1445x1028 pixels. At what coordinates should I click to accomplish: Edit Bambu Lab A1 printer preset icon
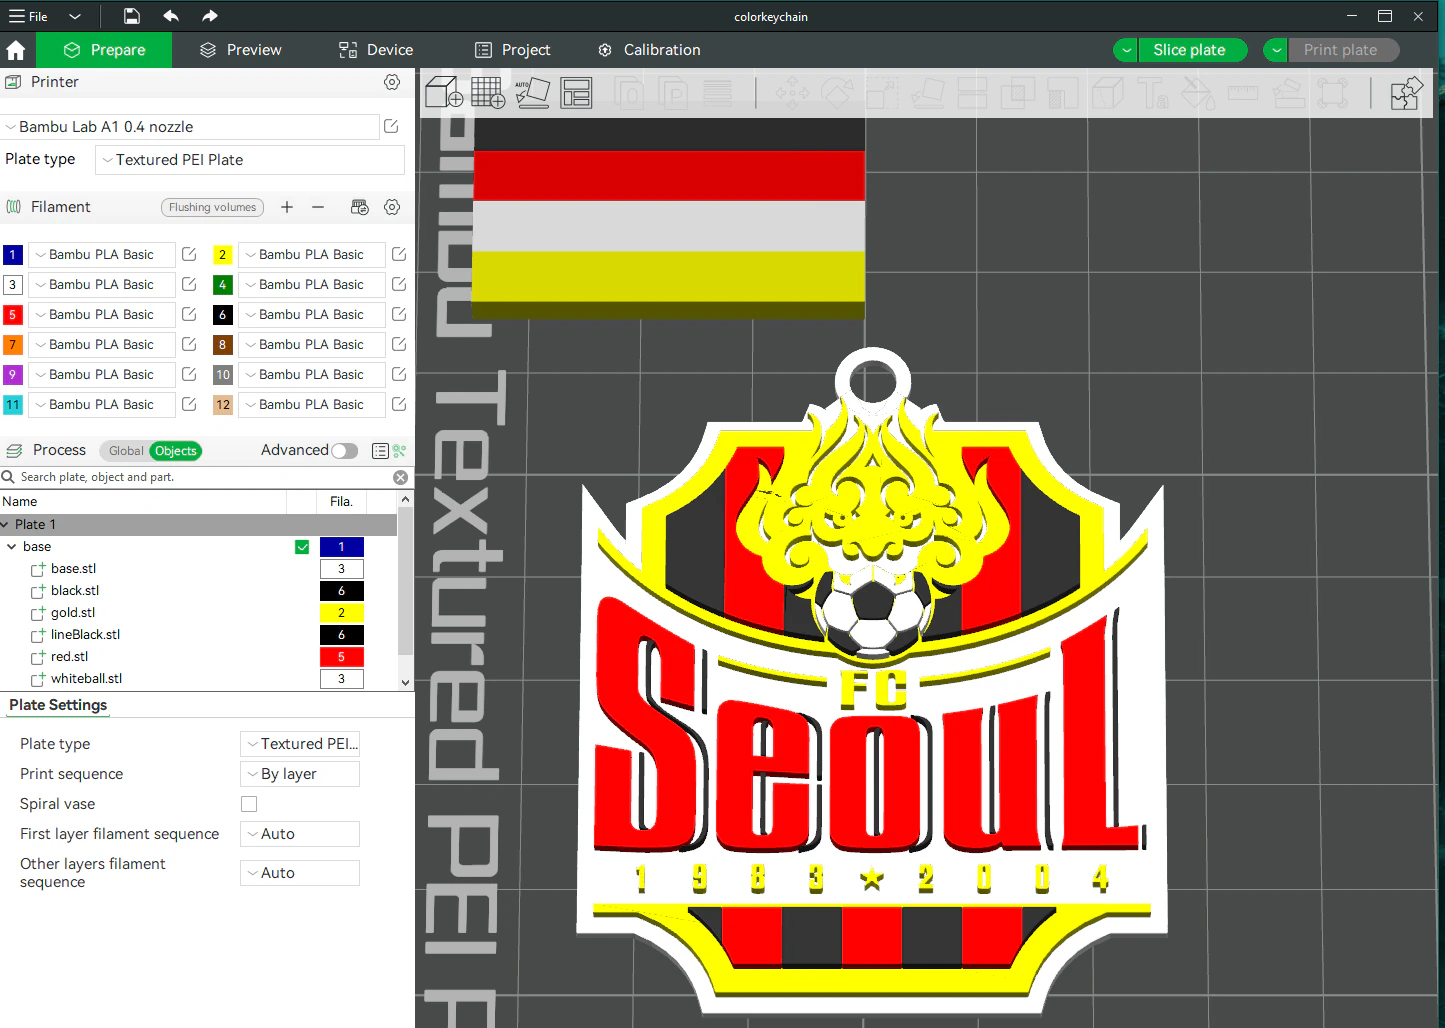(x=391, y=126)
